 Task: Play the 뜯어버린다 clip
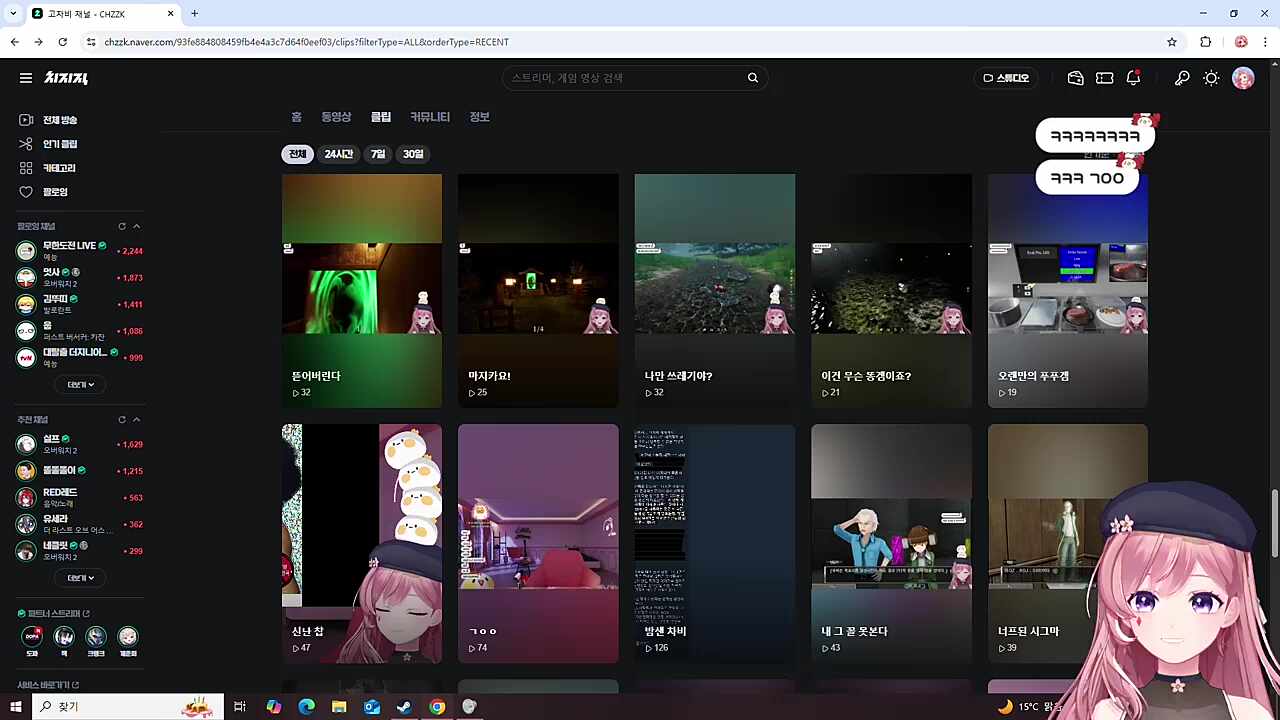tap(362, 291)
